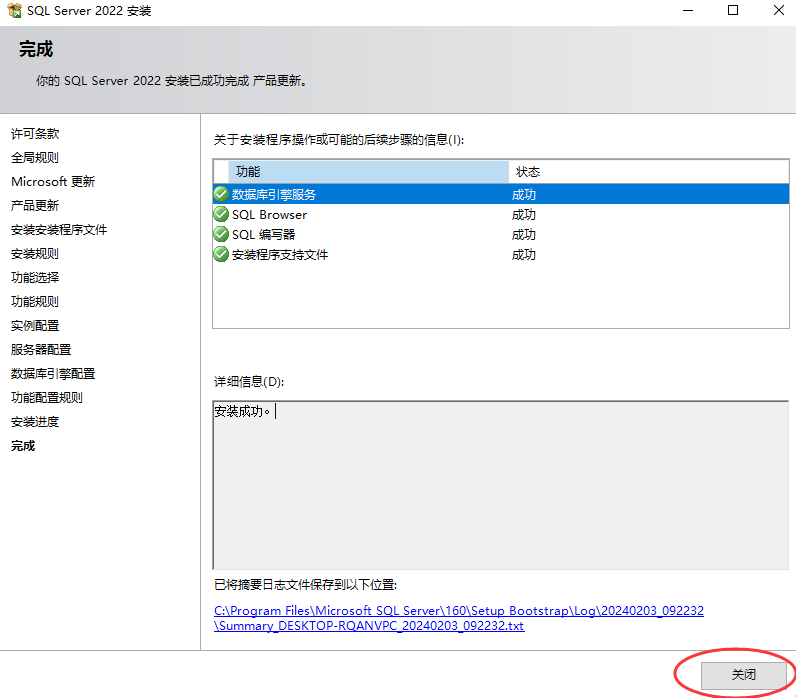This screenshot has height=698, width=796.
Task: Close the window with the title bar X
Action: (x=779, y=10)
